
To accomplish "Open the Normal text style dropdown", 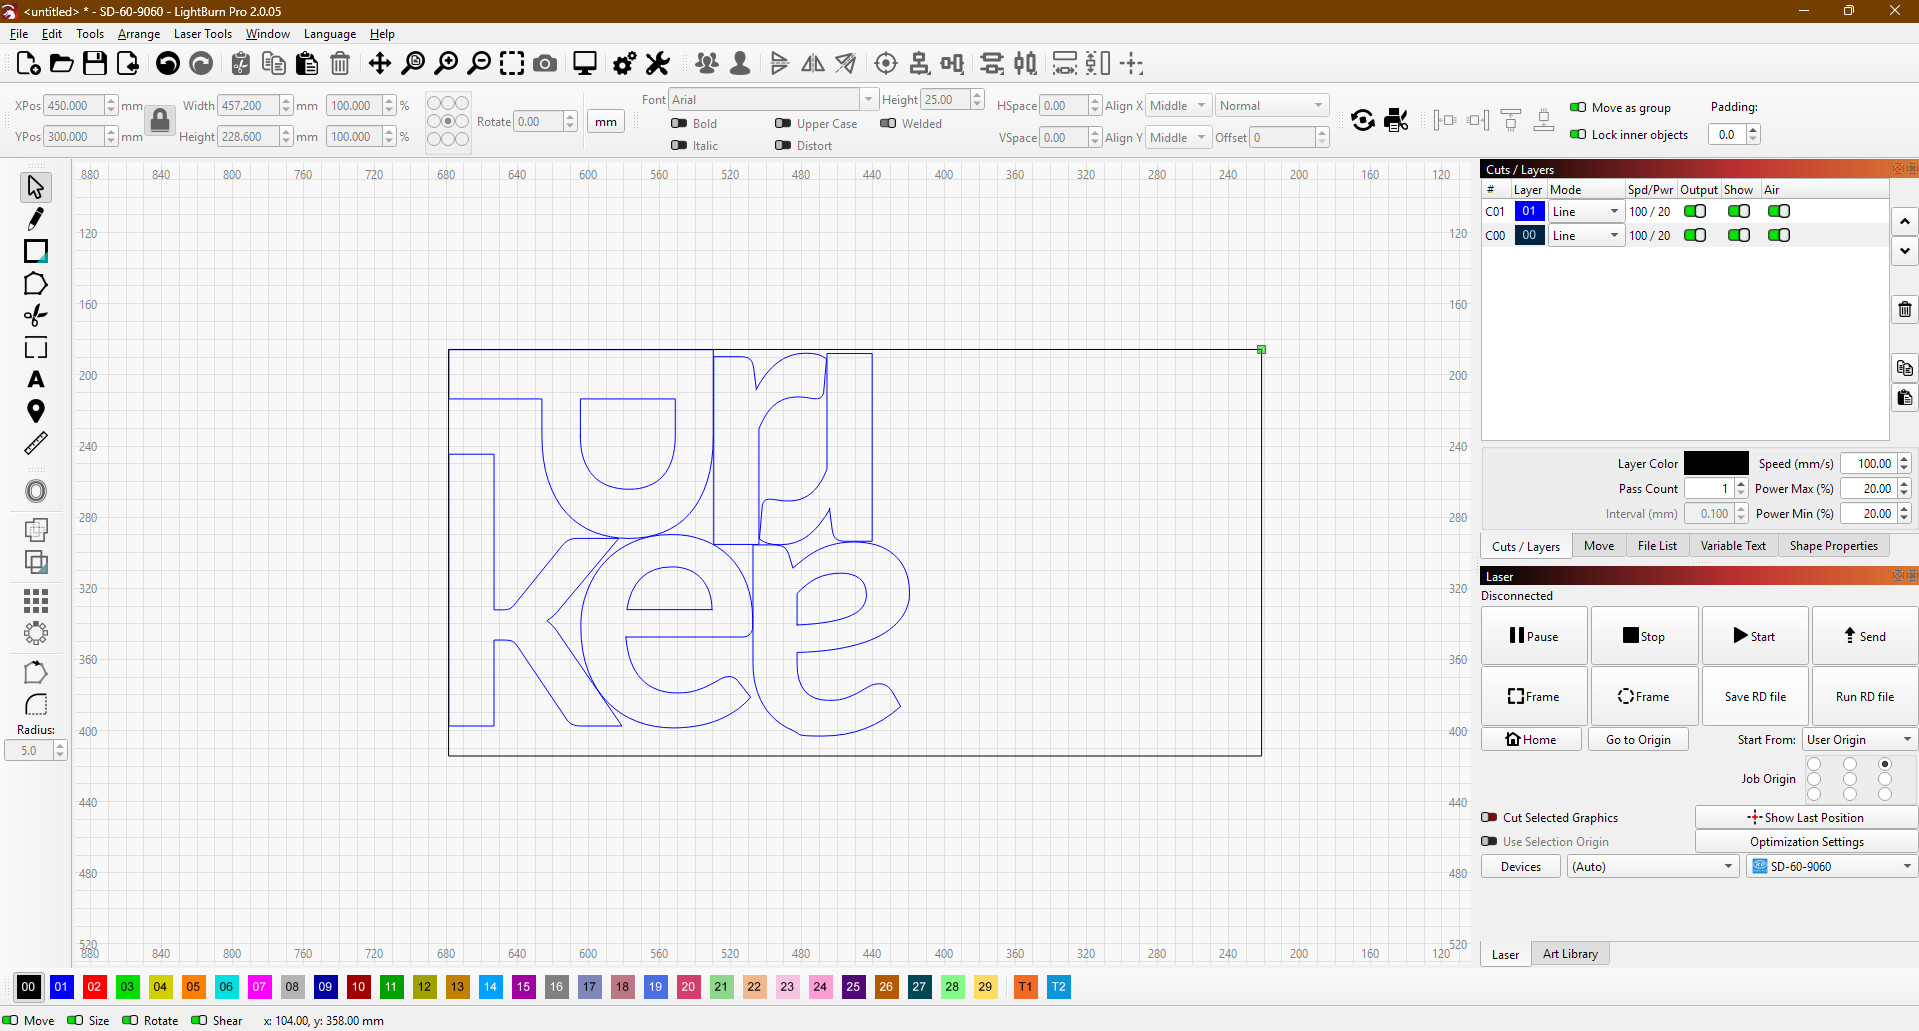I will point(1271,106).
